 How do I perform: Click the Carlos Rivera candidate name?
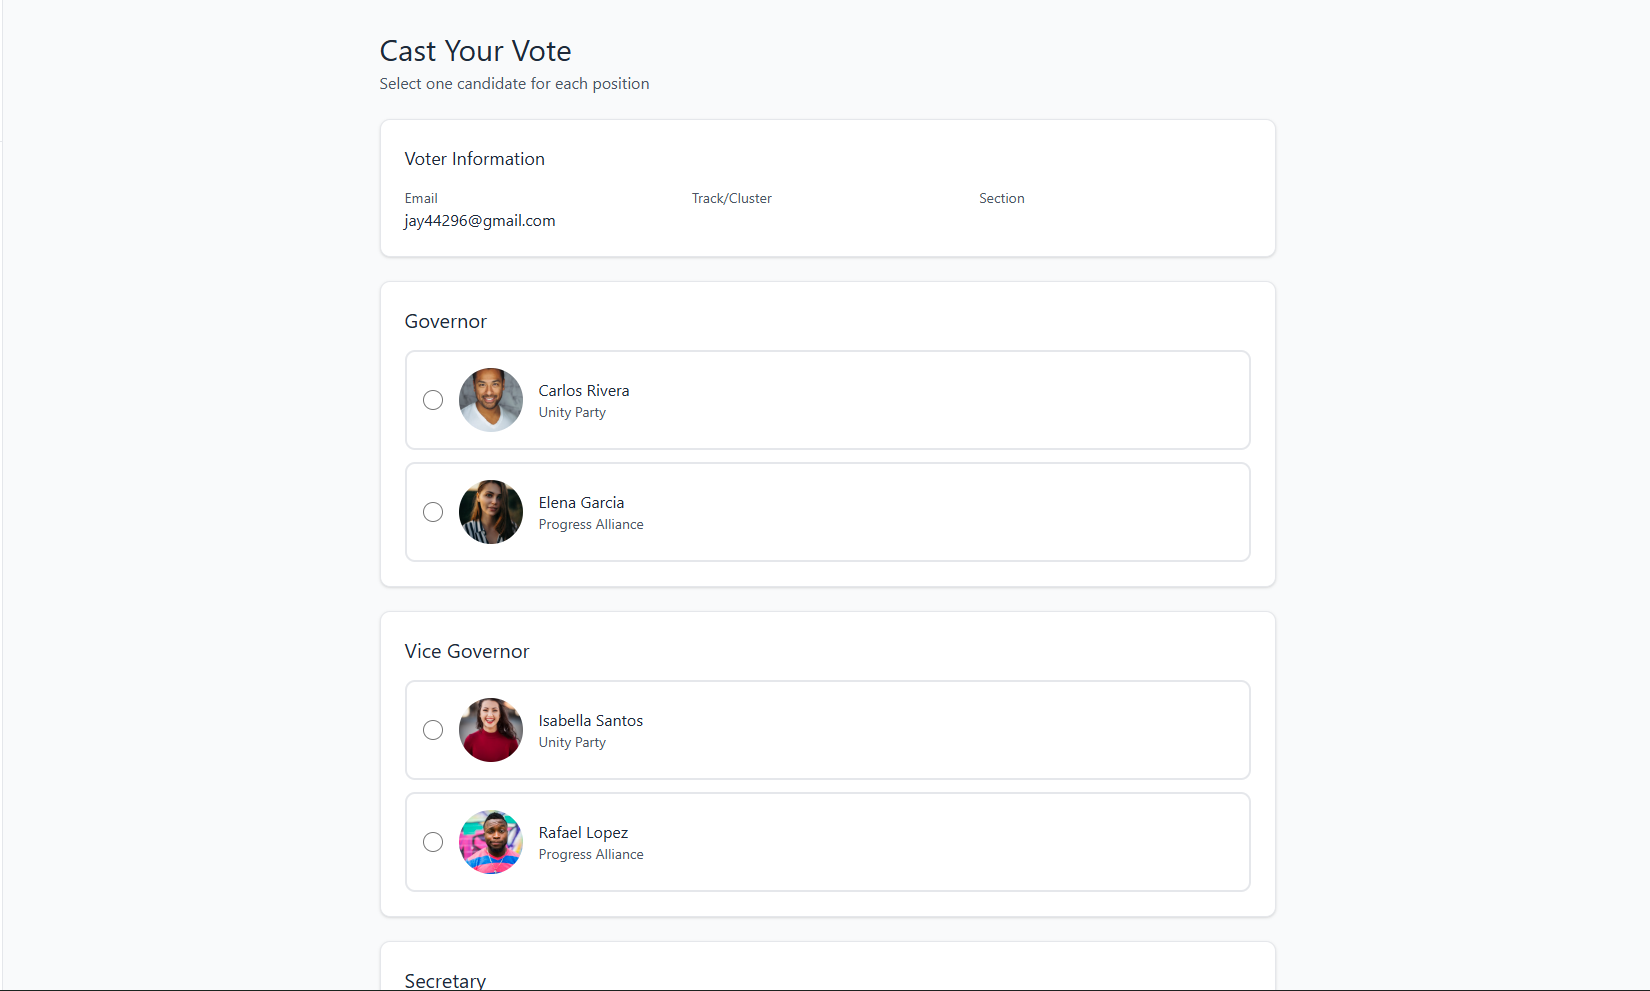pyautogui.click(x=584, y=391)
